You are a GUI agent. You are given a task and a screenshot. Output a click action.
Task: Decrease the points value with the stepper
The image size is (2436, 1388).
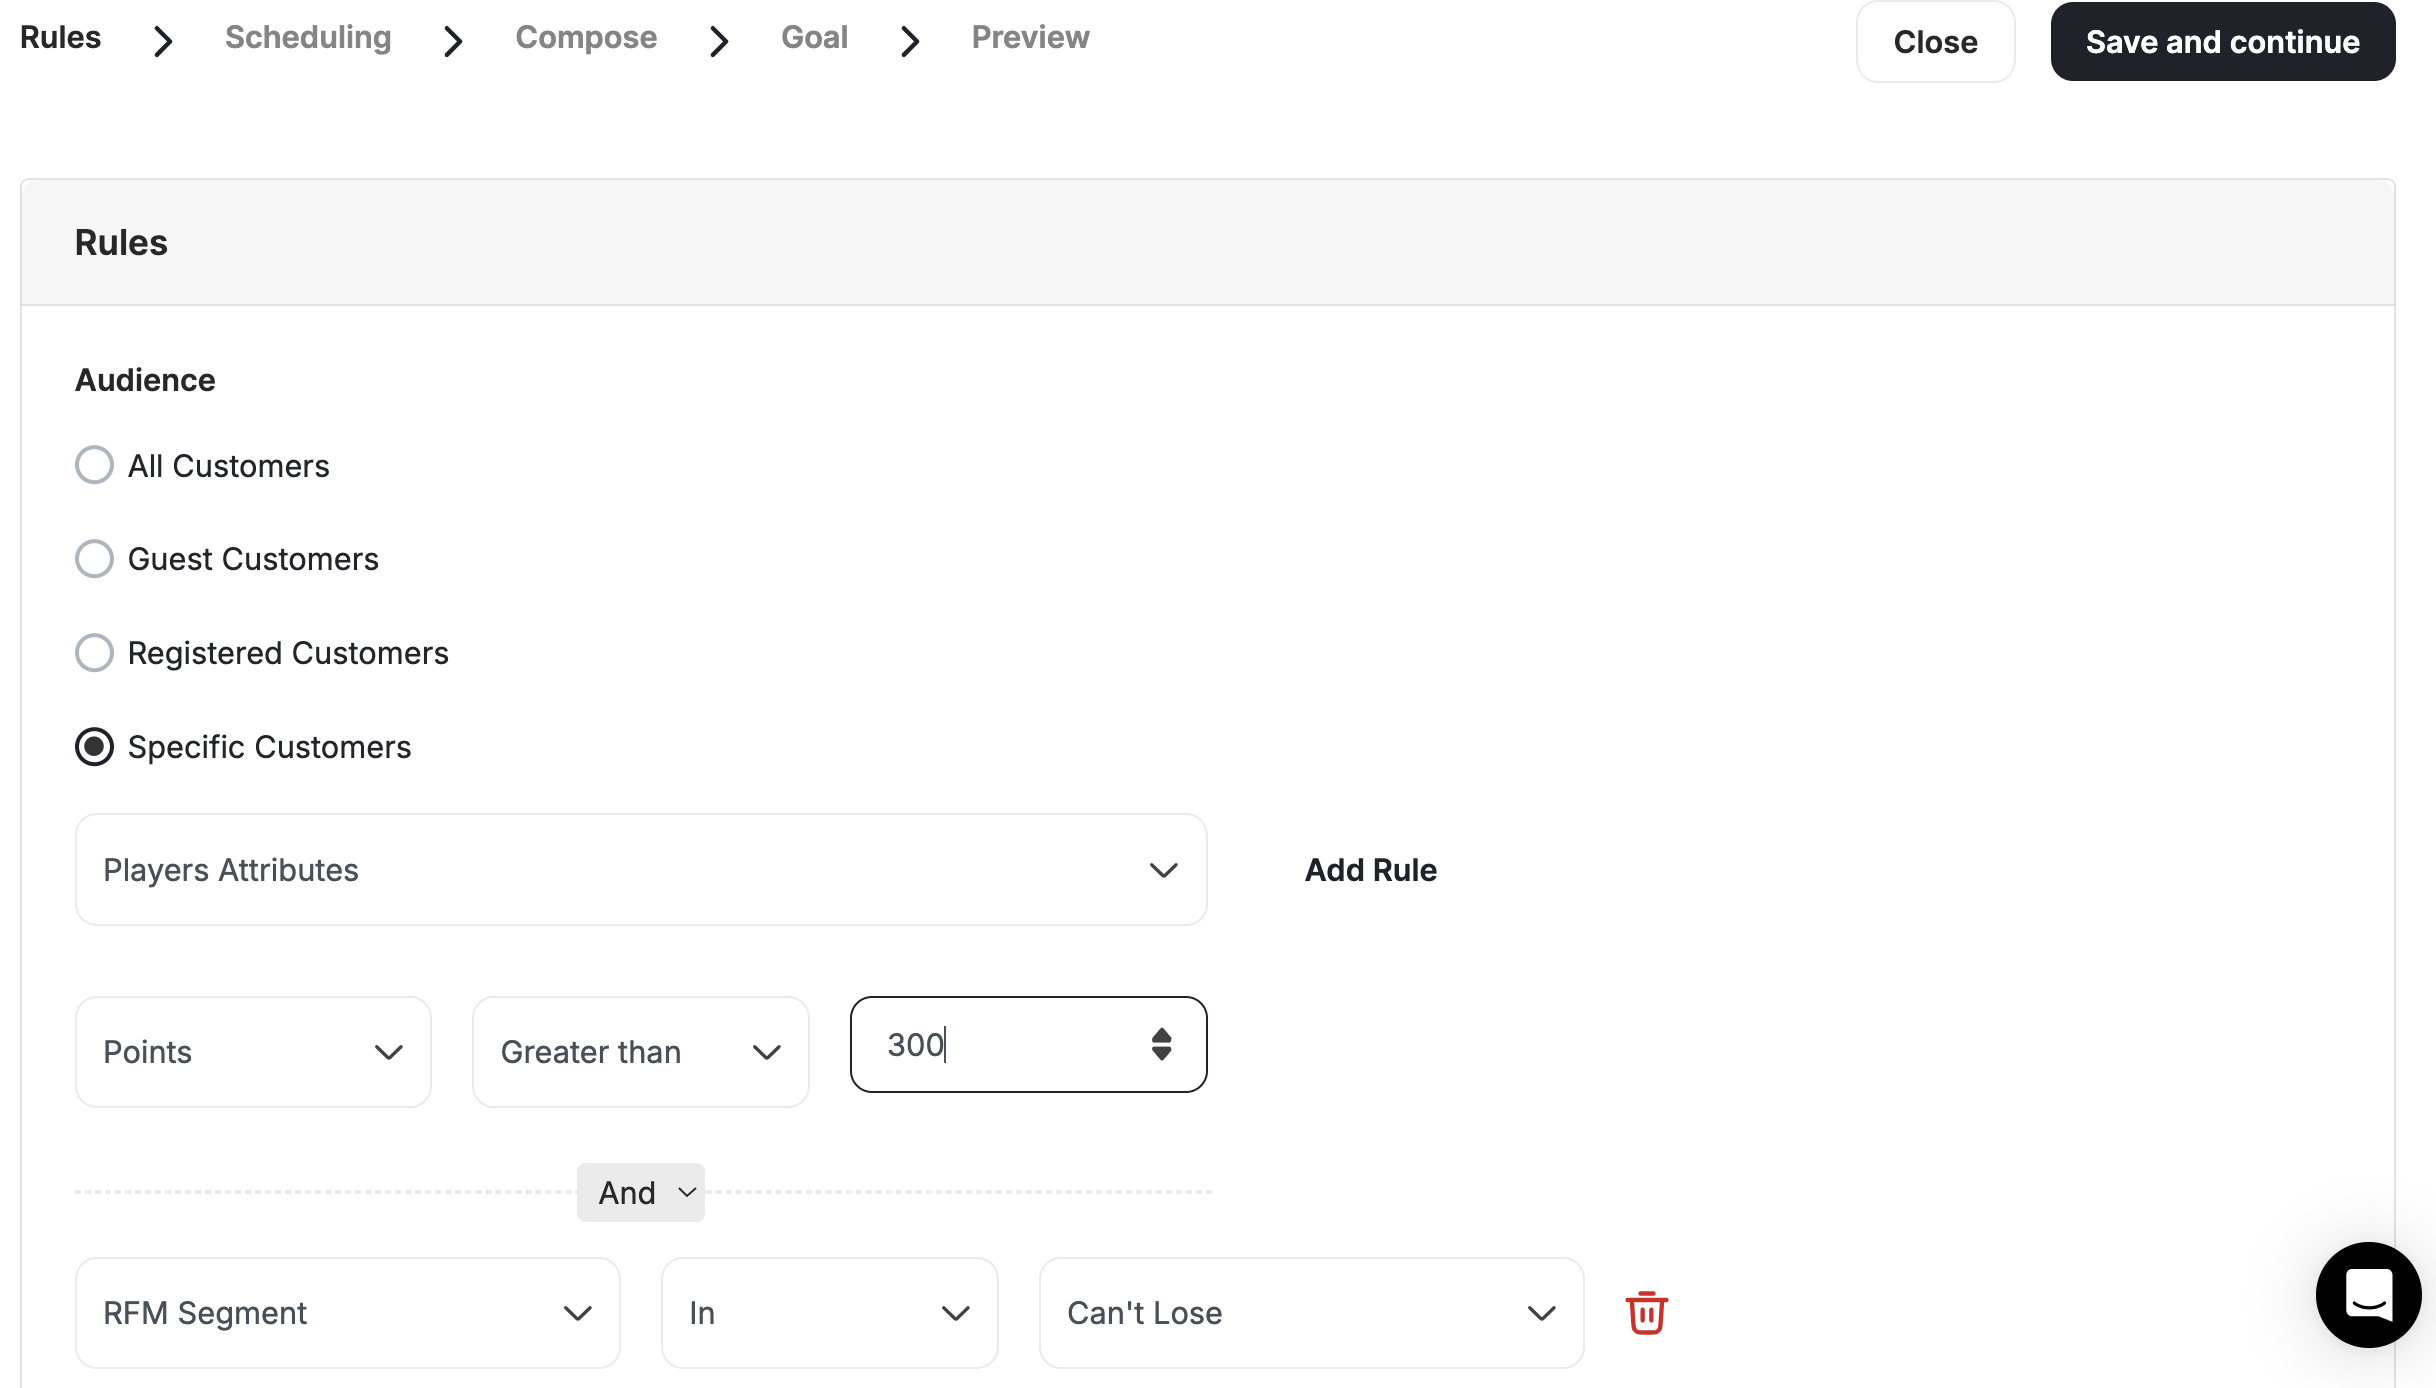1162,1054
